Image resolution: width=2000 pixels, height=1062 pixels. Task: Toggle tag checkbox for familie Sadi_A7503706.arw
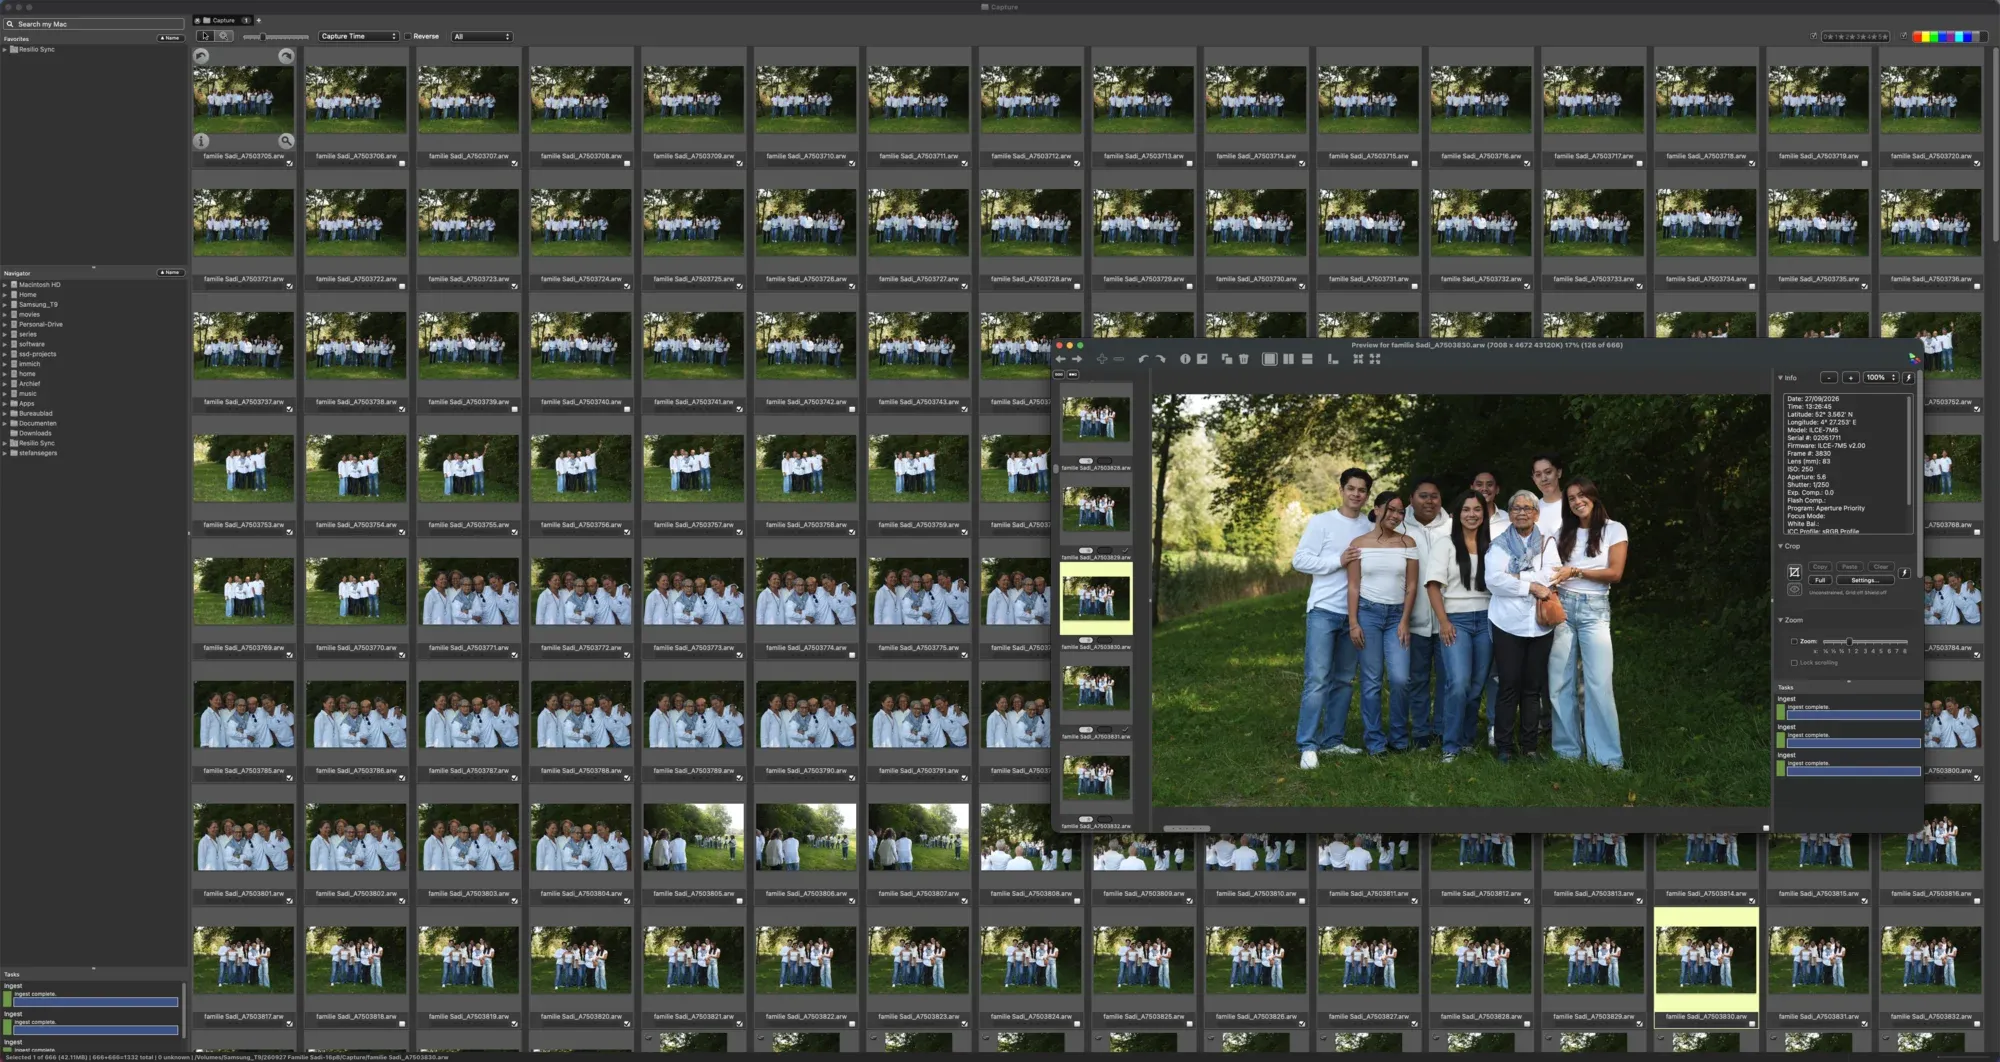click(x=402, y=164)
